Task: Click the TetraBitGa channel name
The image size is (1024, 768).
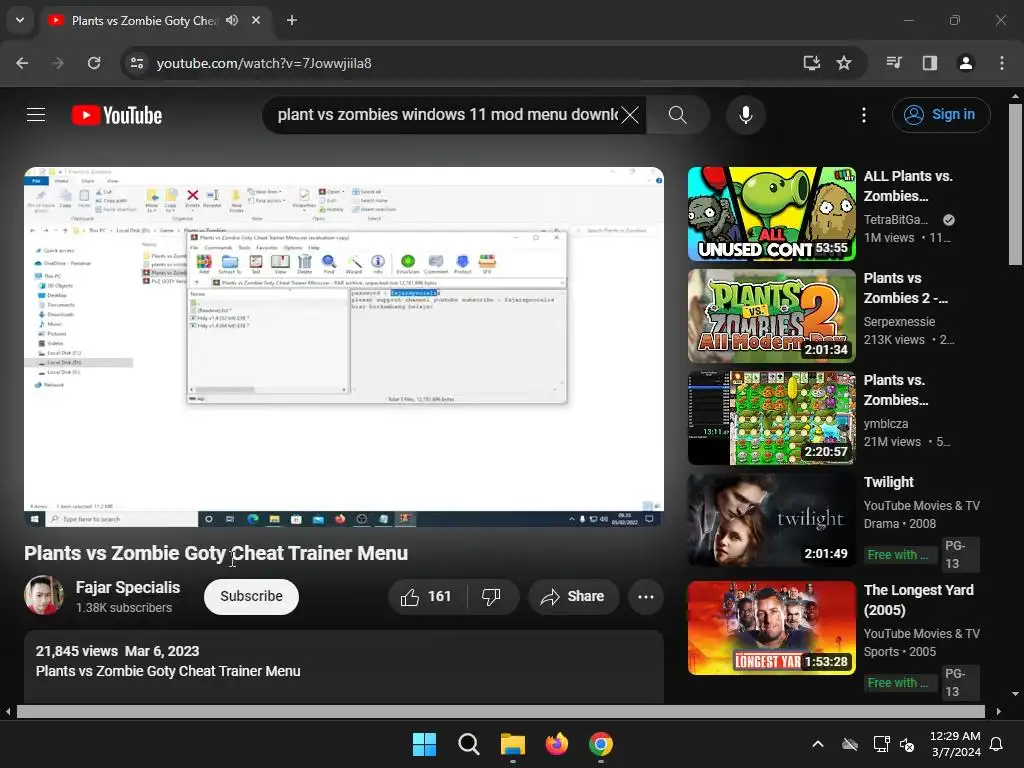Action: pos(895,219)
